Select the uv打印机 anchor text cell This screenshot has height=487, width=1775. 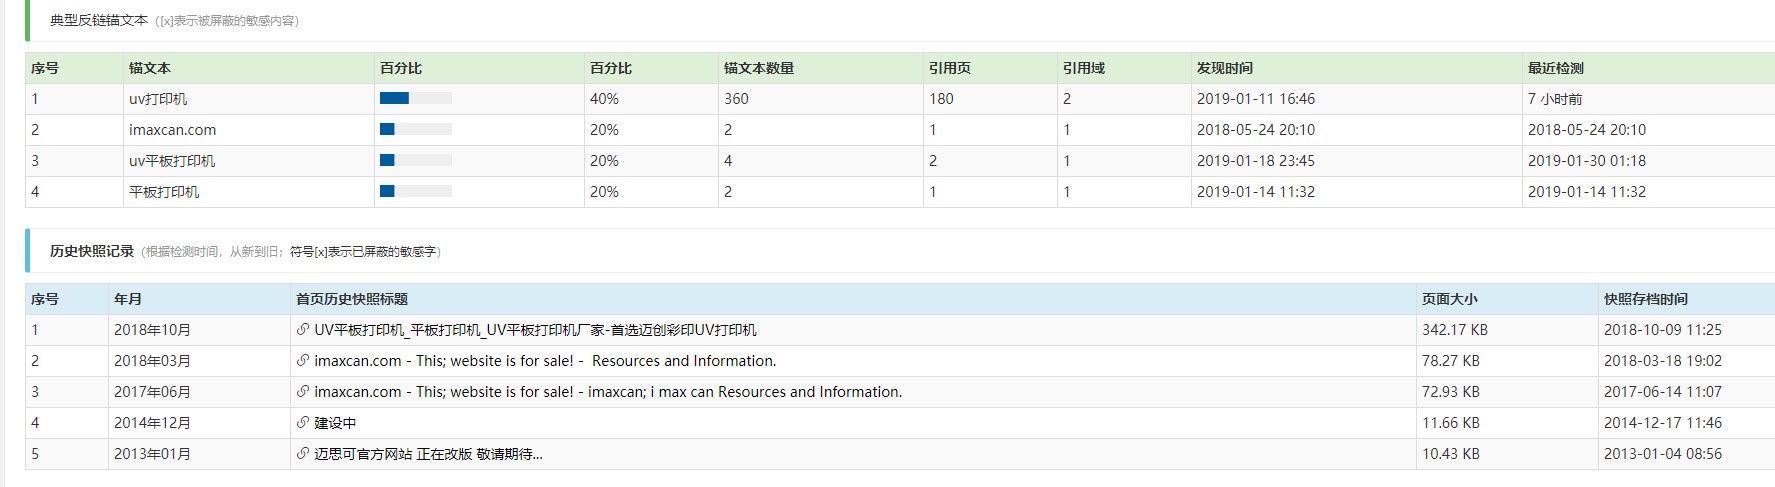[158, 99]
